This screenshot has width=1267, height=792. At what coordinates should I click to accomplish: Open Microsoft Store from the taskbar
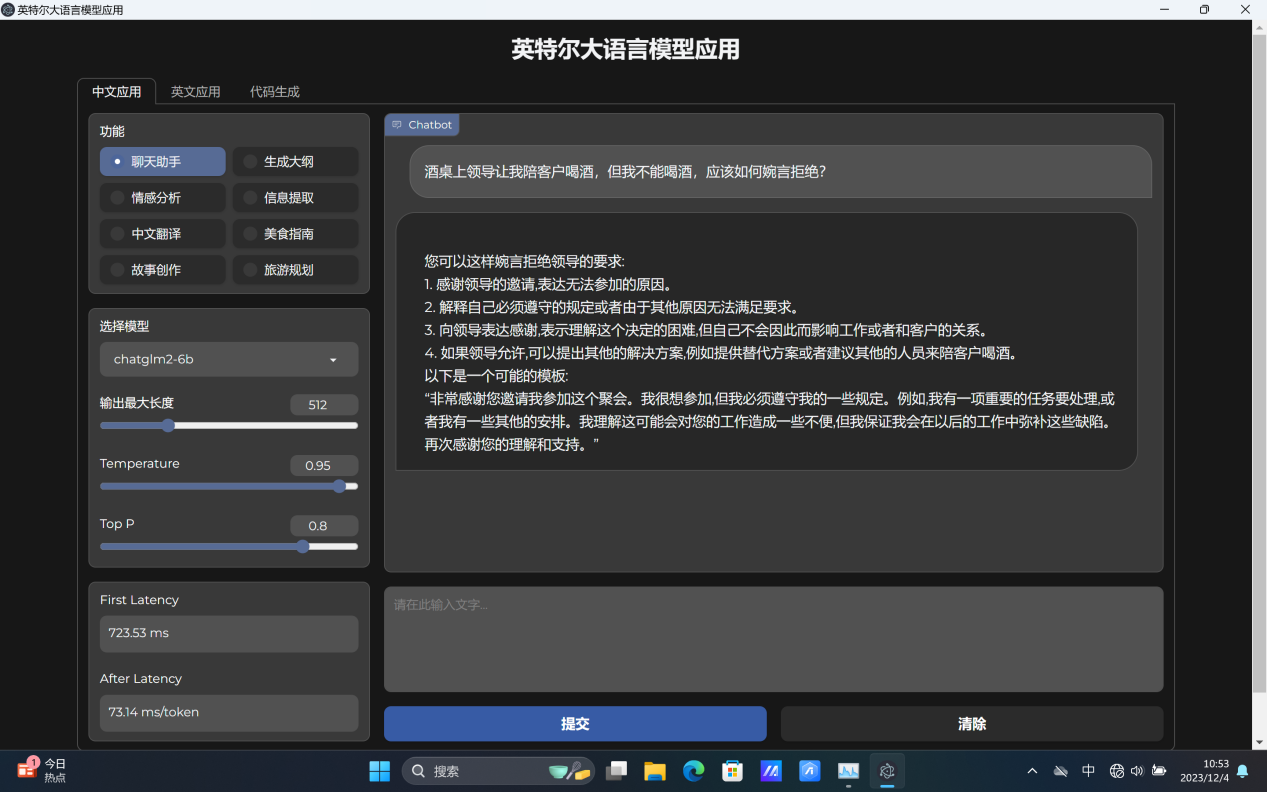[x=733, y=771]
